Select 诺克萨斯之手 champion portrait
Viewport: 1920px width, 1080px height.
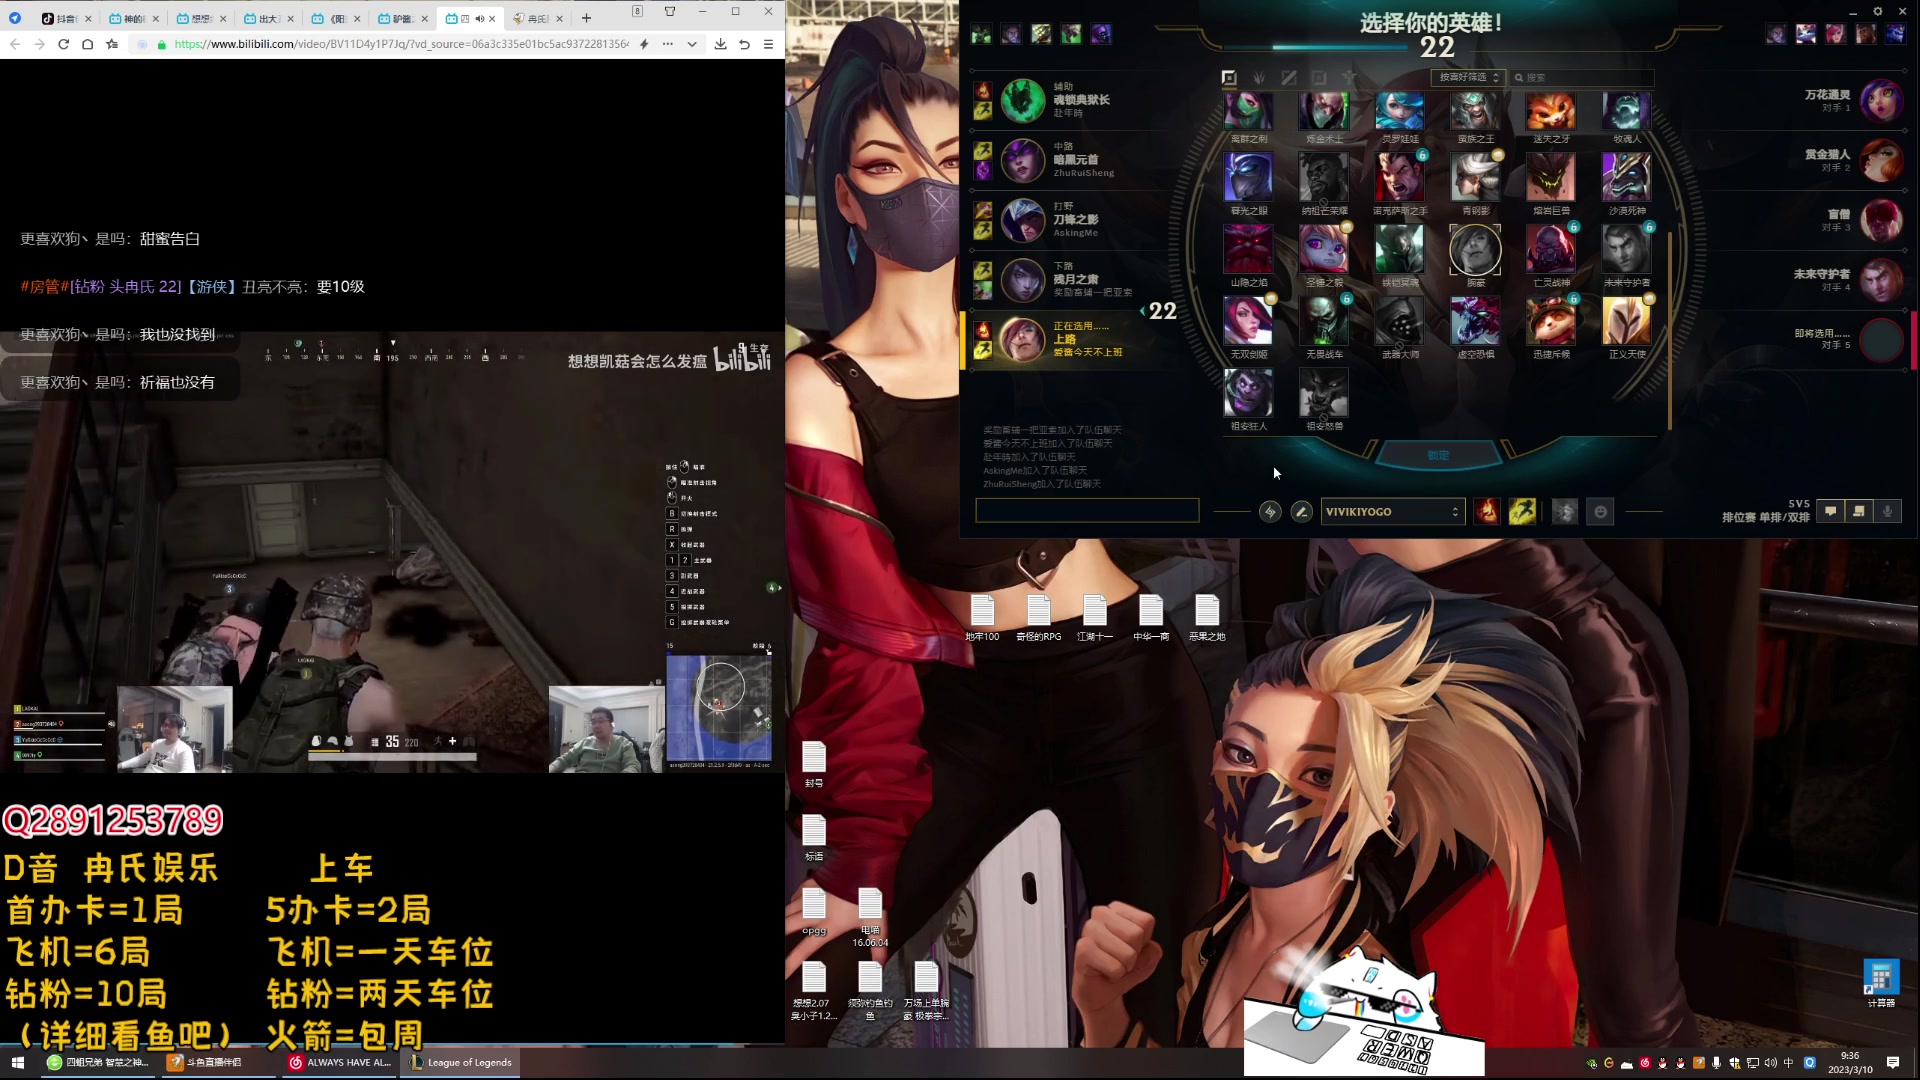1399,178
